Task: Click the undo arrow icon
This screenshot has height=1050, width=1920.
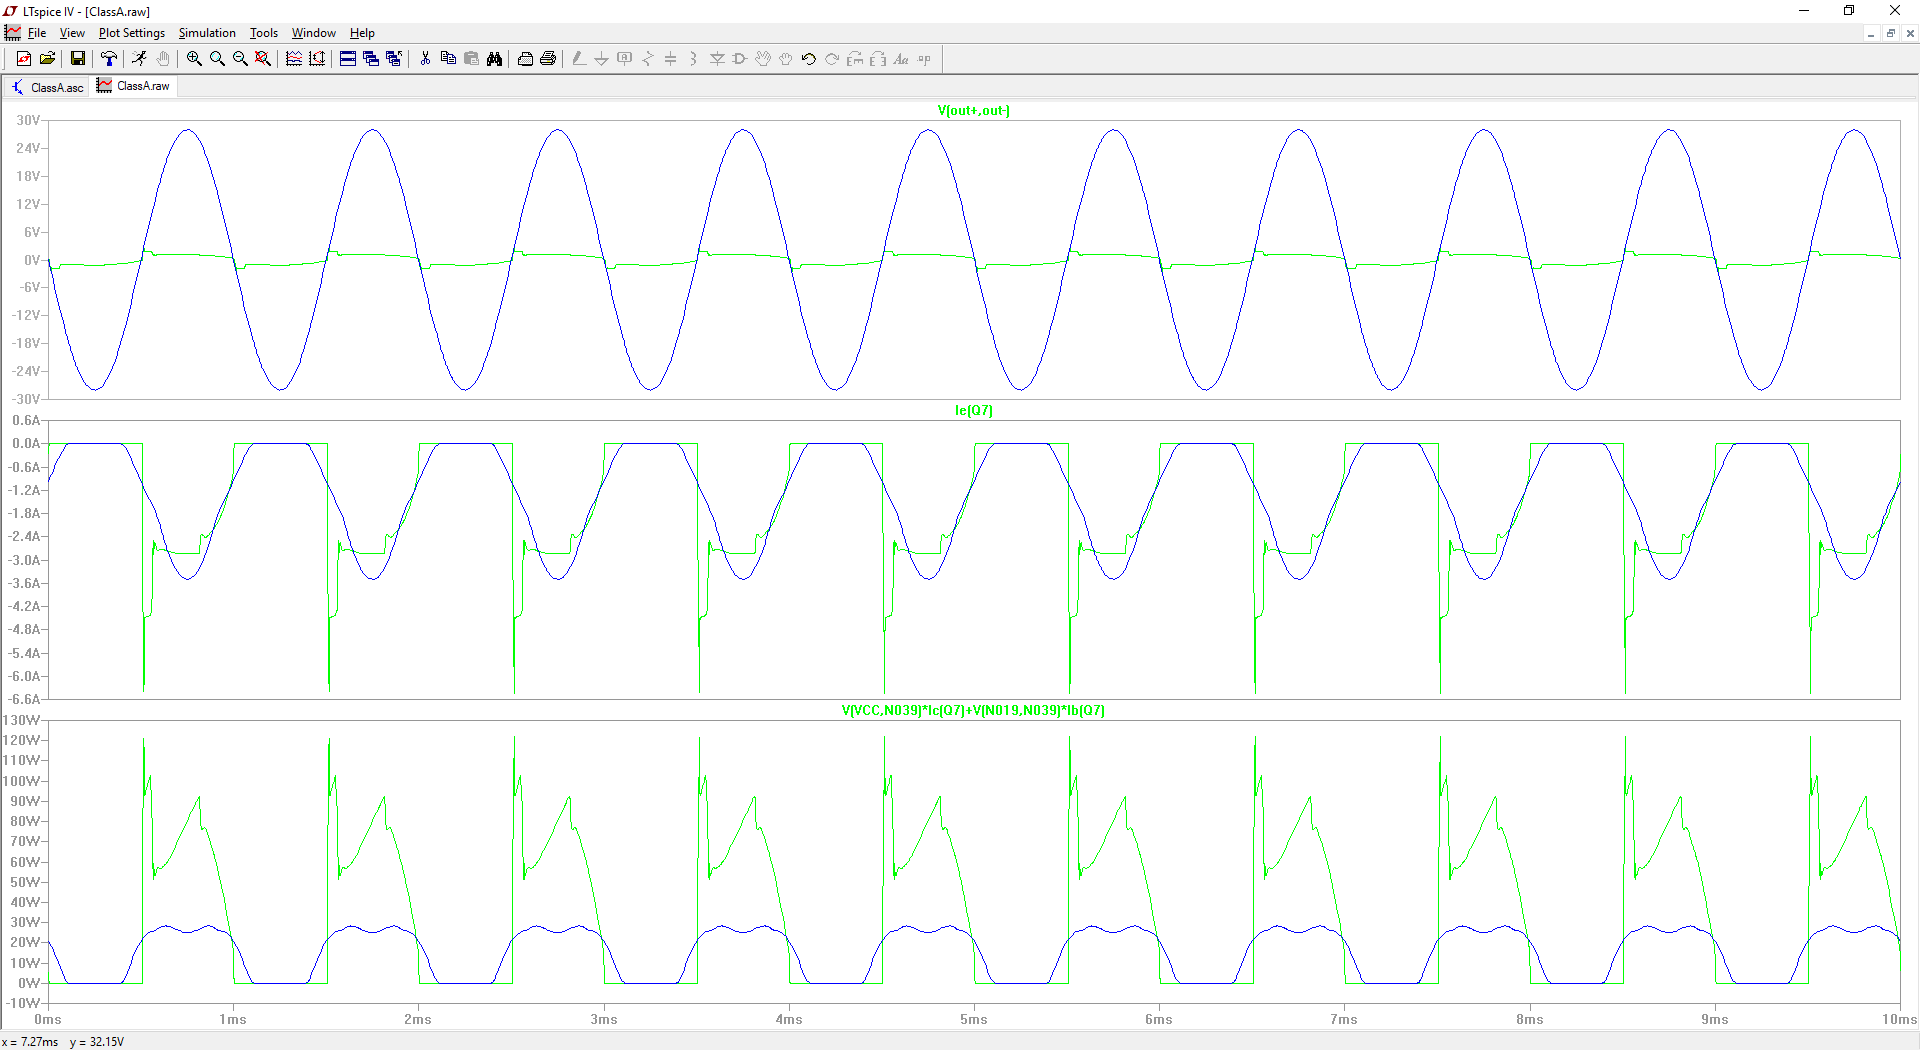Action: 809,59
